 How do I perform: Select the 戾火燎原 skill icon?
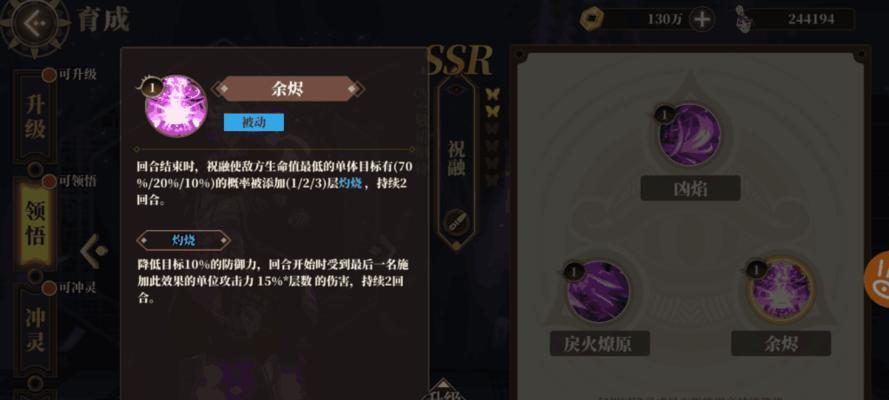coord(598,291)
